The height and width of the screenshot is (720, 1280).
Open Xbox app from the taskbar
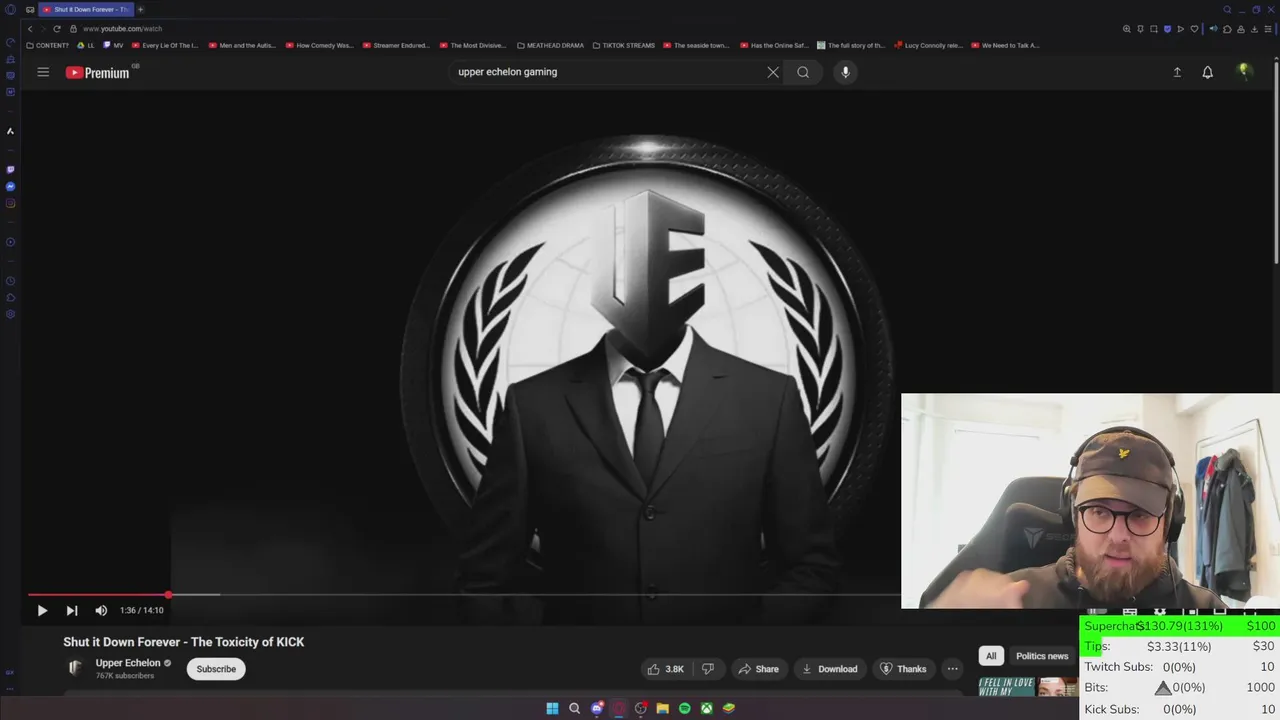click(x=706, y=708)
